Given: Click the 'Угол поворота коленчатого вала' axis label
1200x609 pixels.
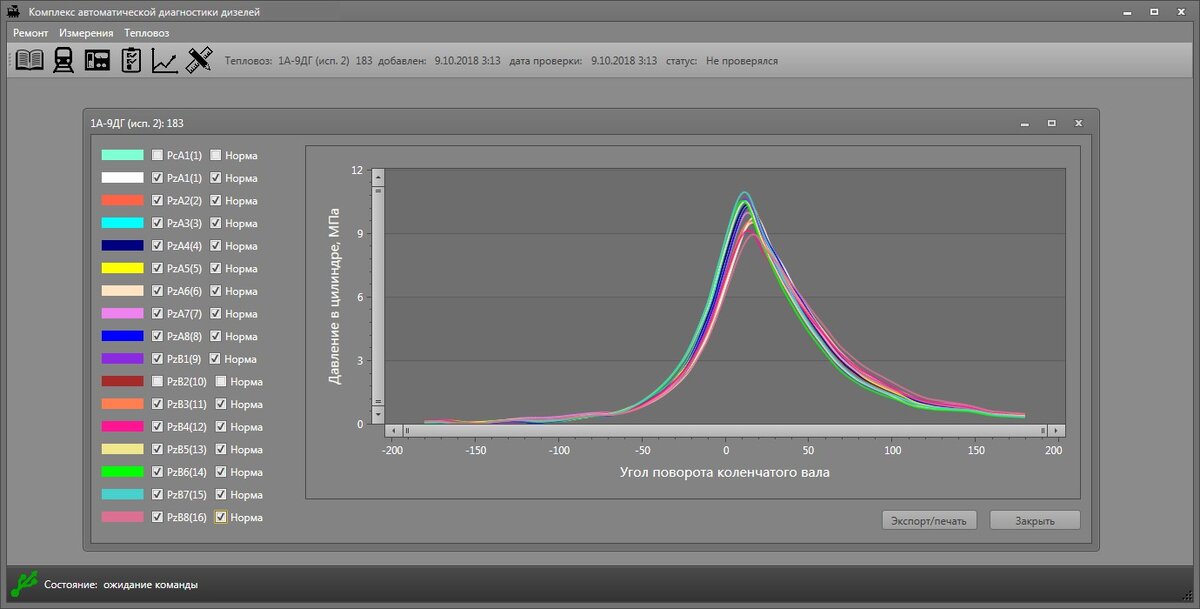Looking at the screenshot, I should pos(724,472).
